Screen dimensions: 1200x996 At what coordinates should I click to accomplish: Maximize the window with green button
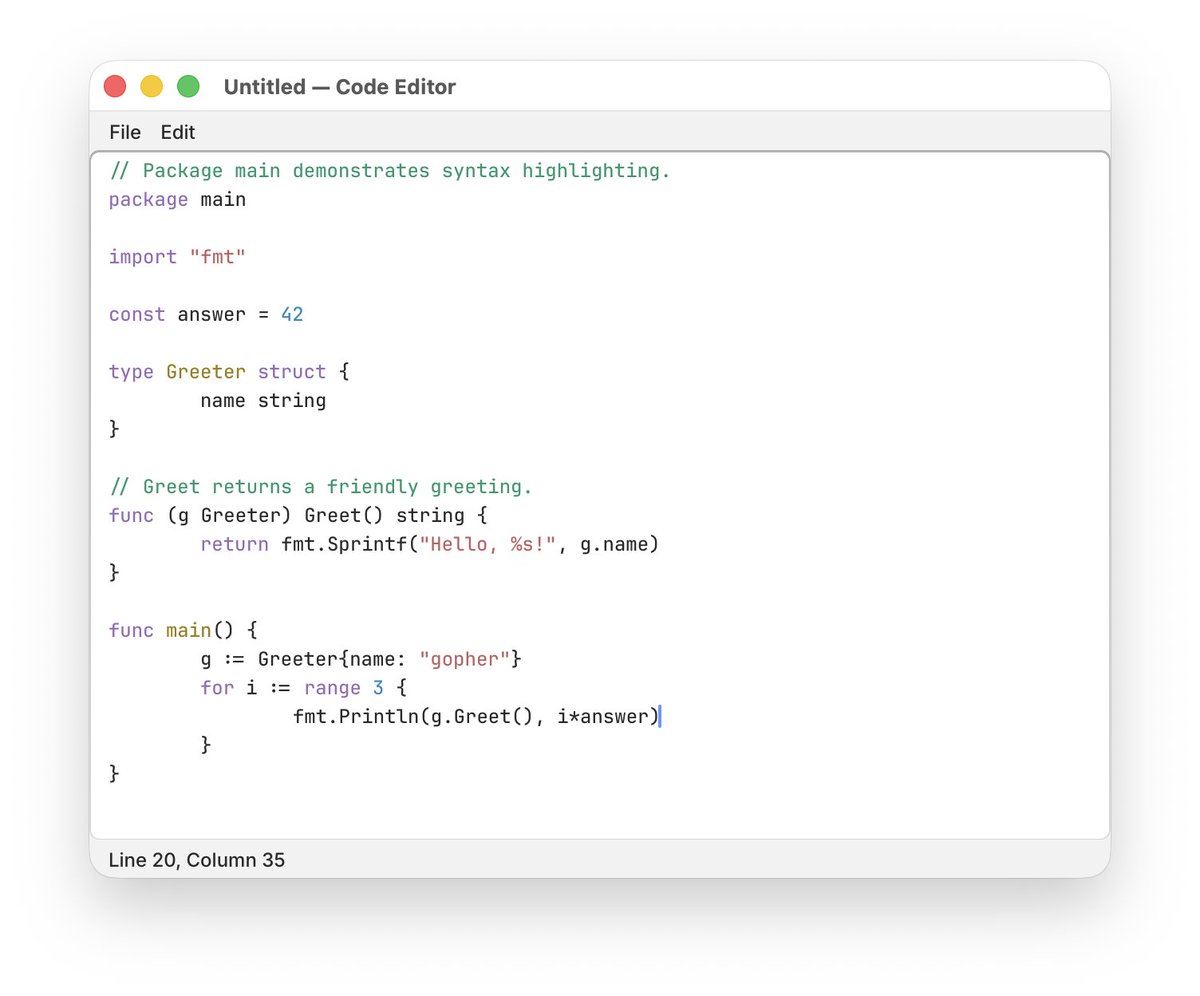point(188,87)
